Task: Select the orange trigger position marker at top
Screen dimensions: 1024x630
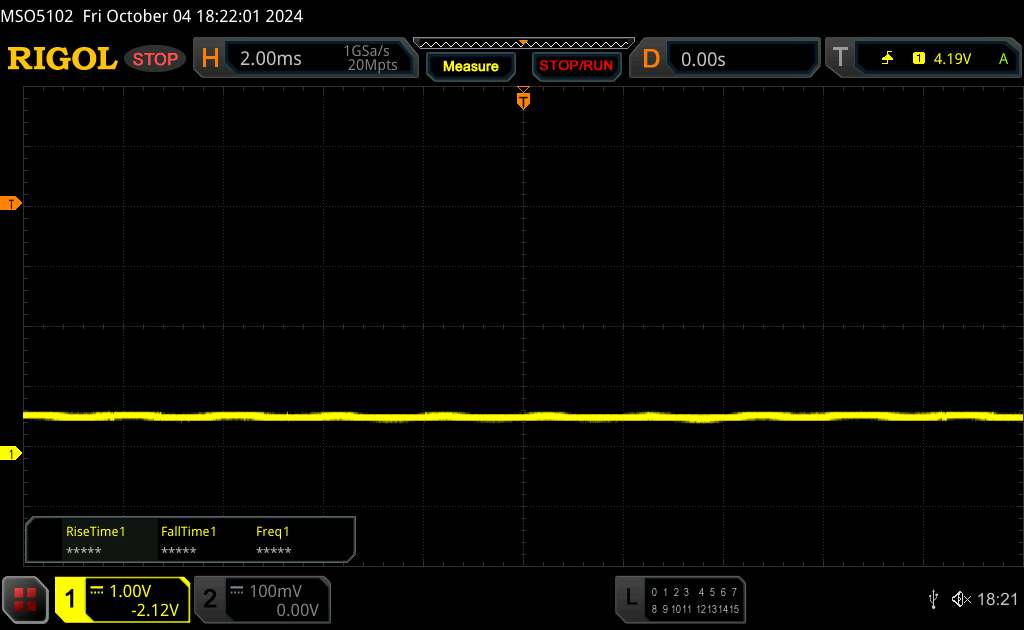Action: 523,99
